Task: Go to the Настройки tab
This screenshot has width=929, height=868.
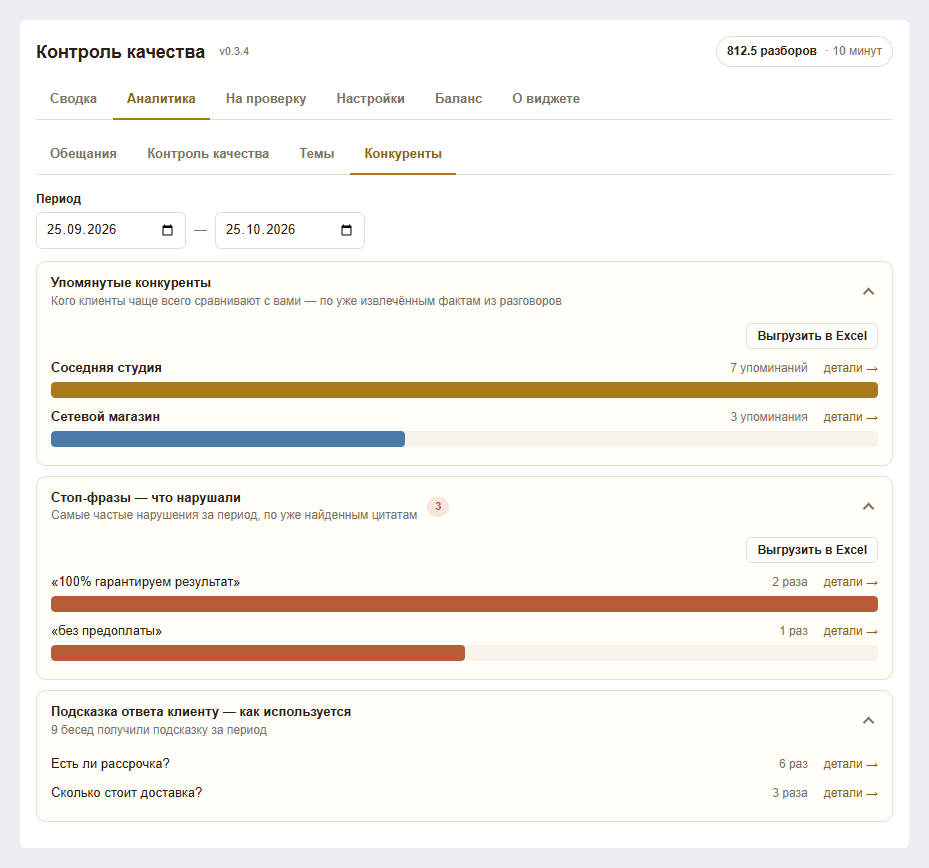Action: pos(370,98)
